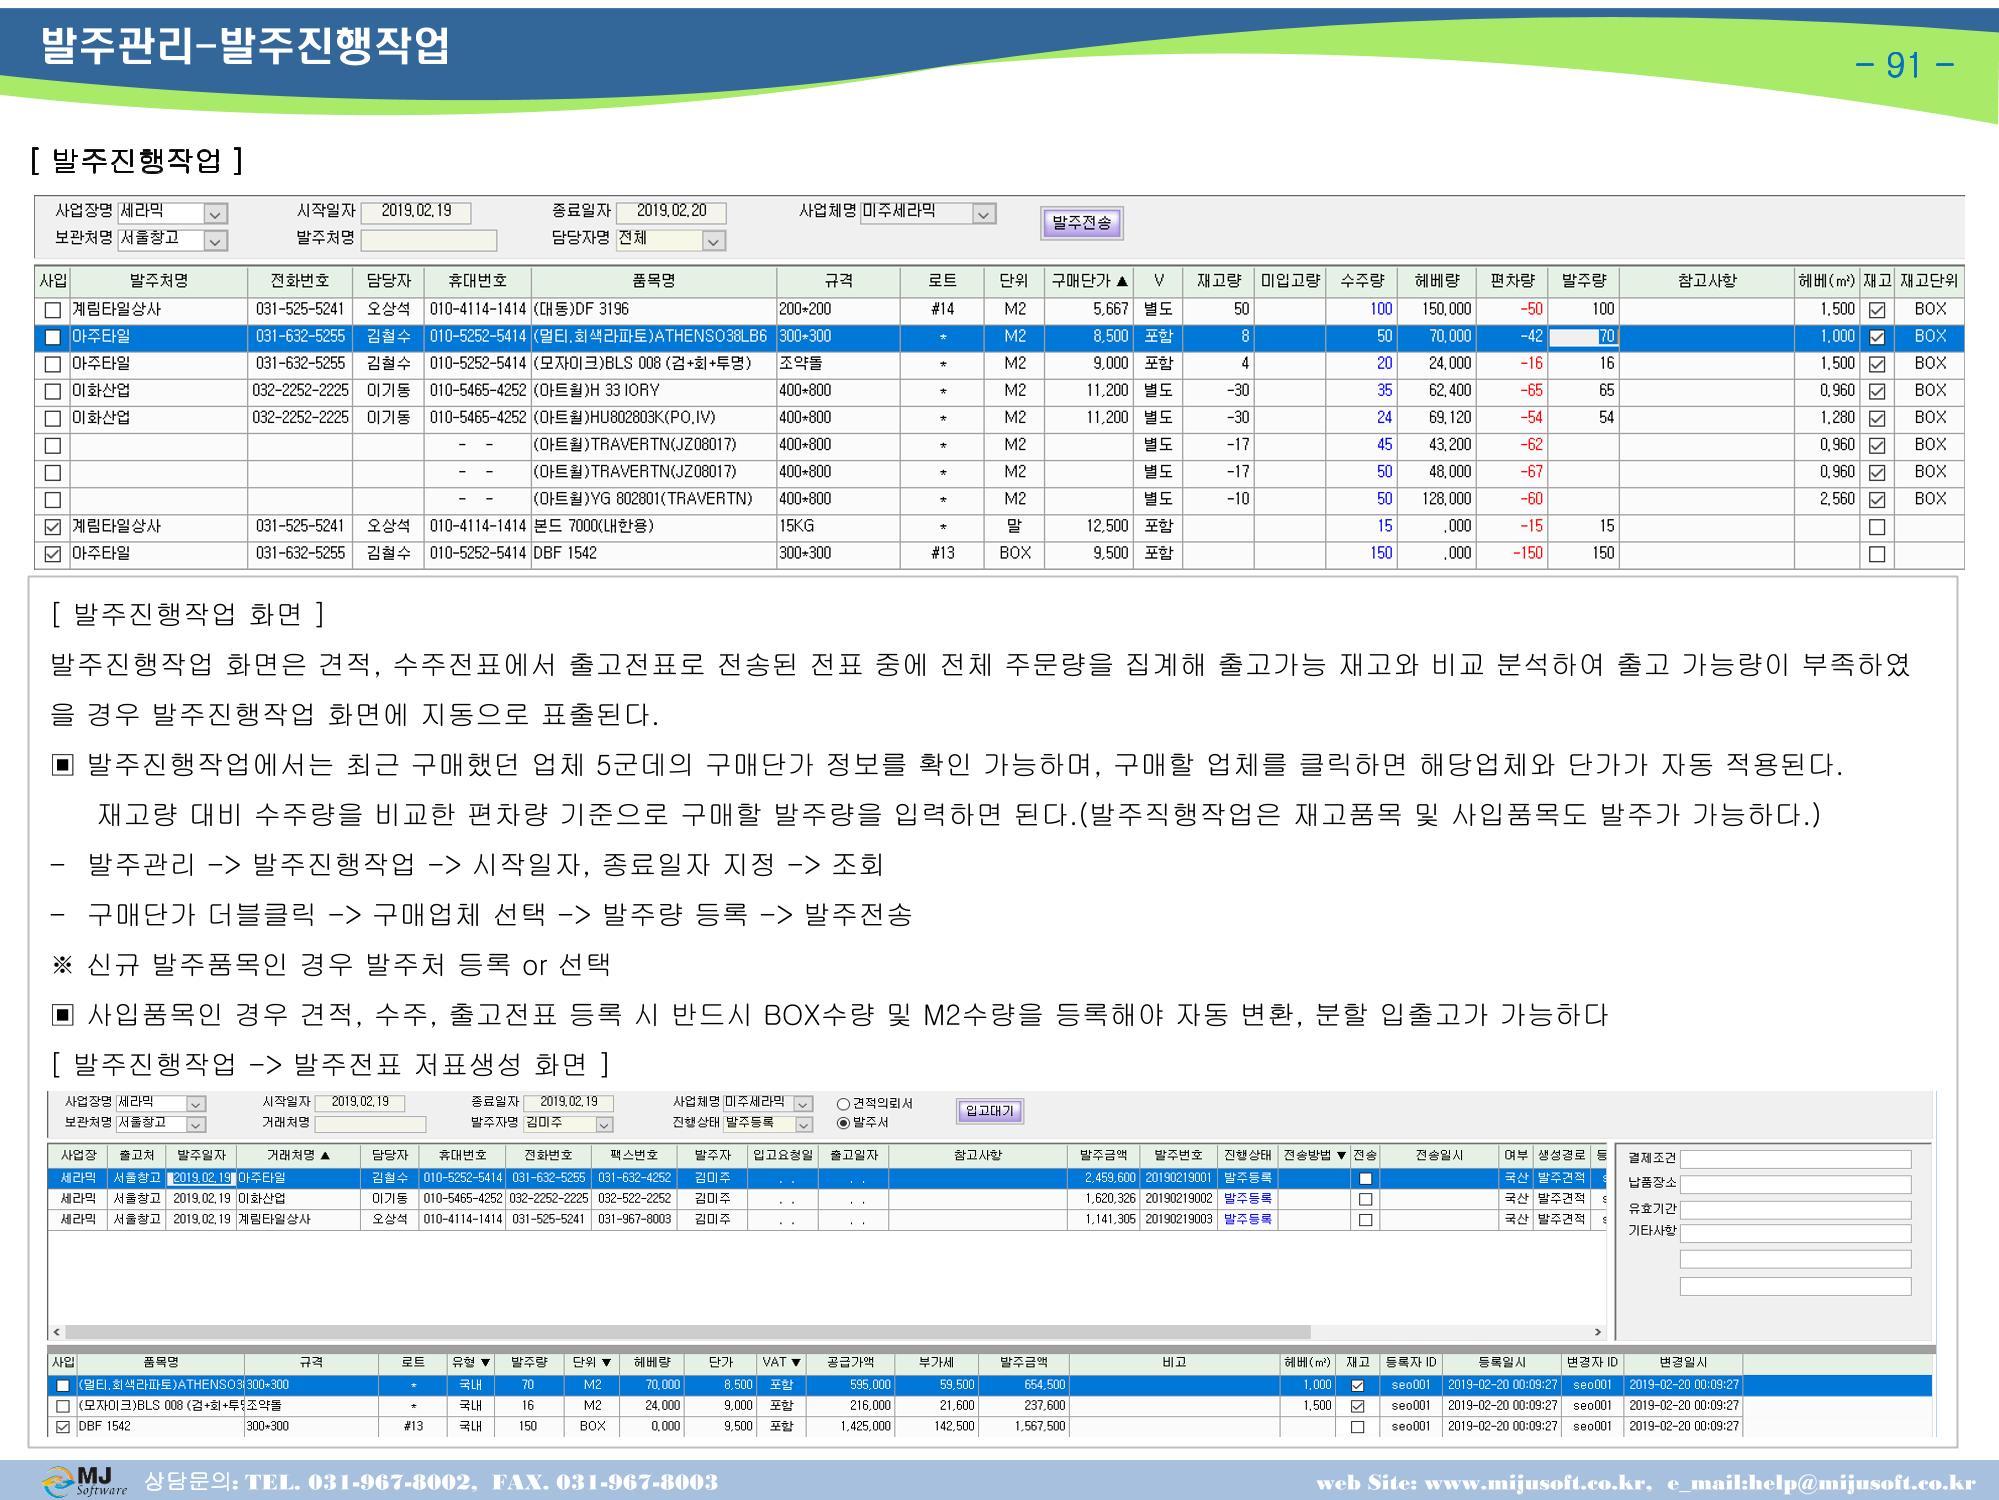Click the 납품장소 input field
This screenshot has width=1999, height=1500.
click(x=1795, y=1184)
